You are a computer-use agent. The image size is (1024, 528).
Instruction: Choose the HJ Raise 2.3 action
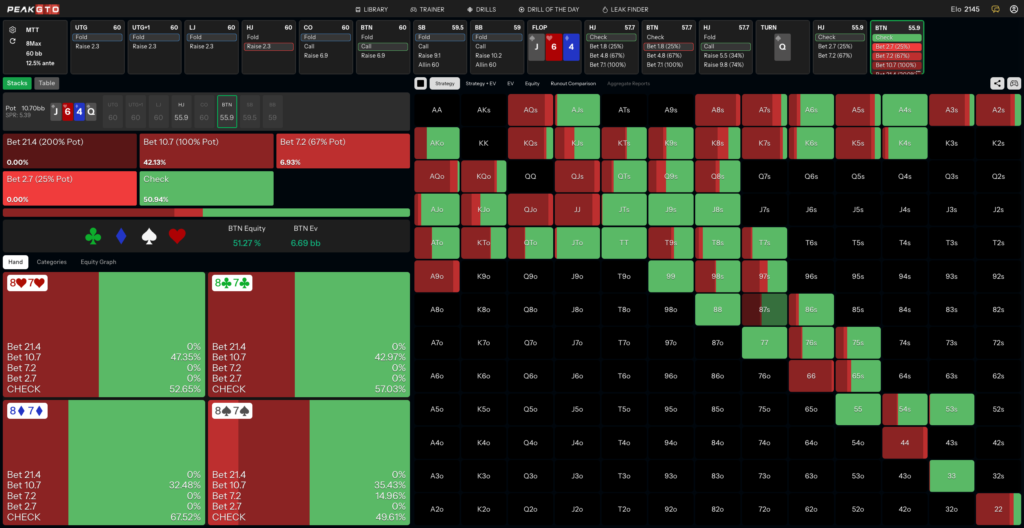tap(268, 46)
